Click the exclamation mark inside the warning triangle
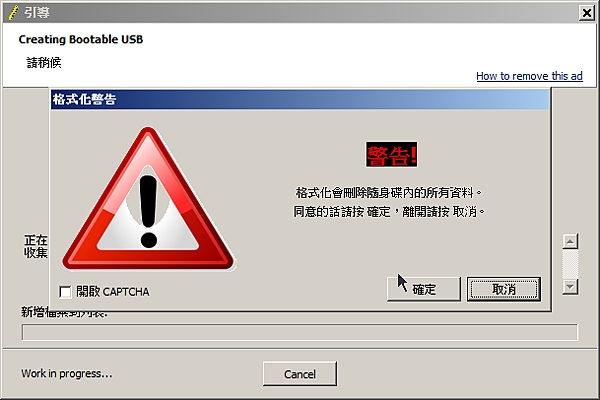600x400 pixels. [148, 211]
